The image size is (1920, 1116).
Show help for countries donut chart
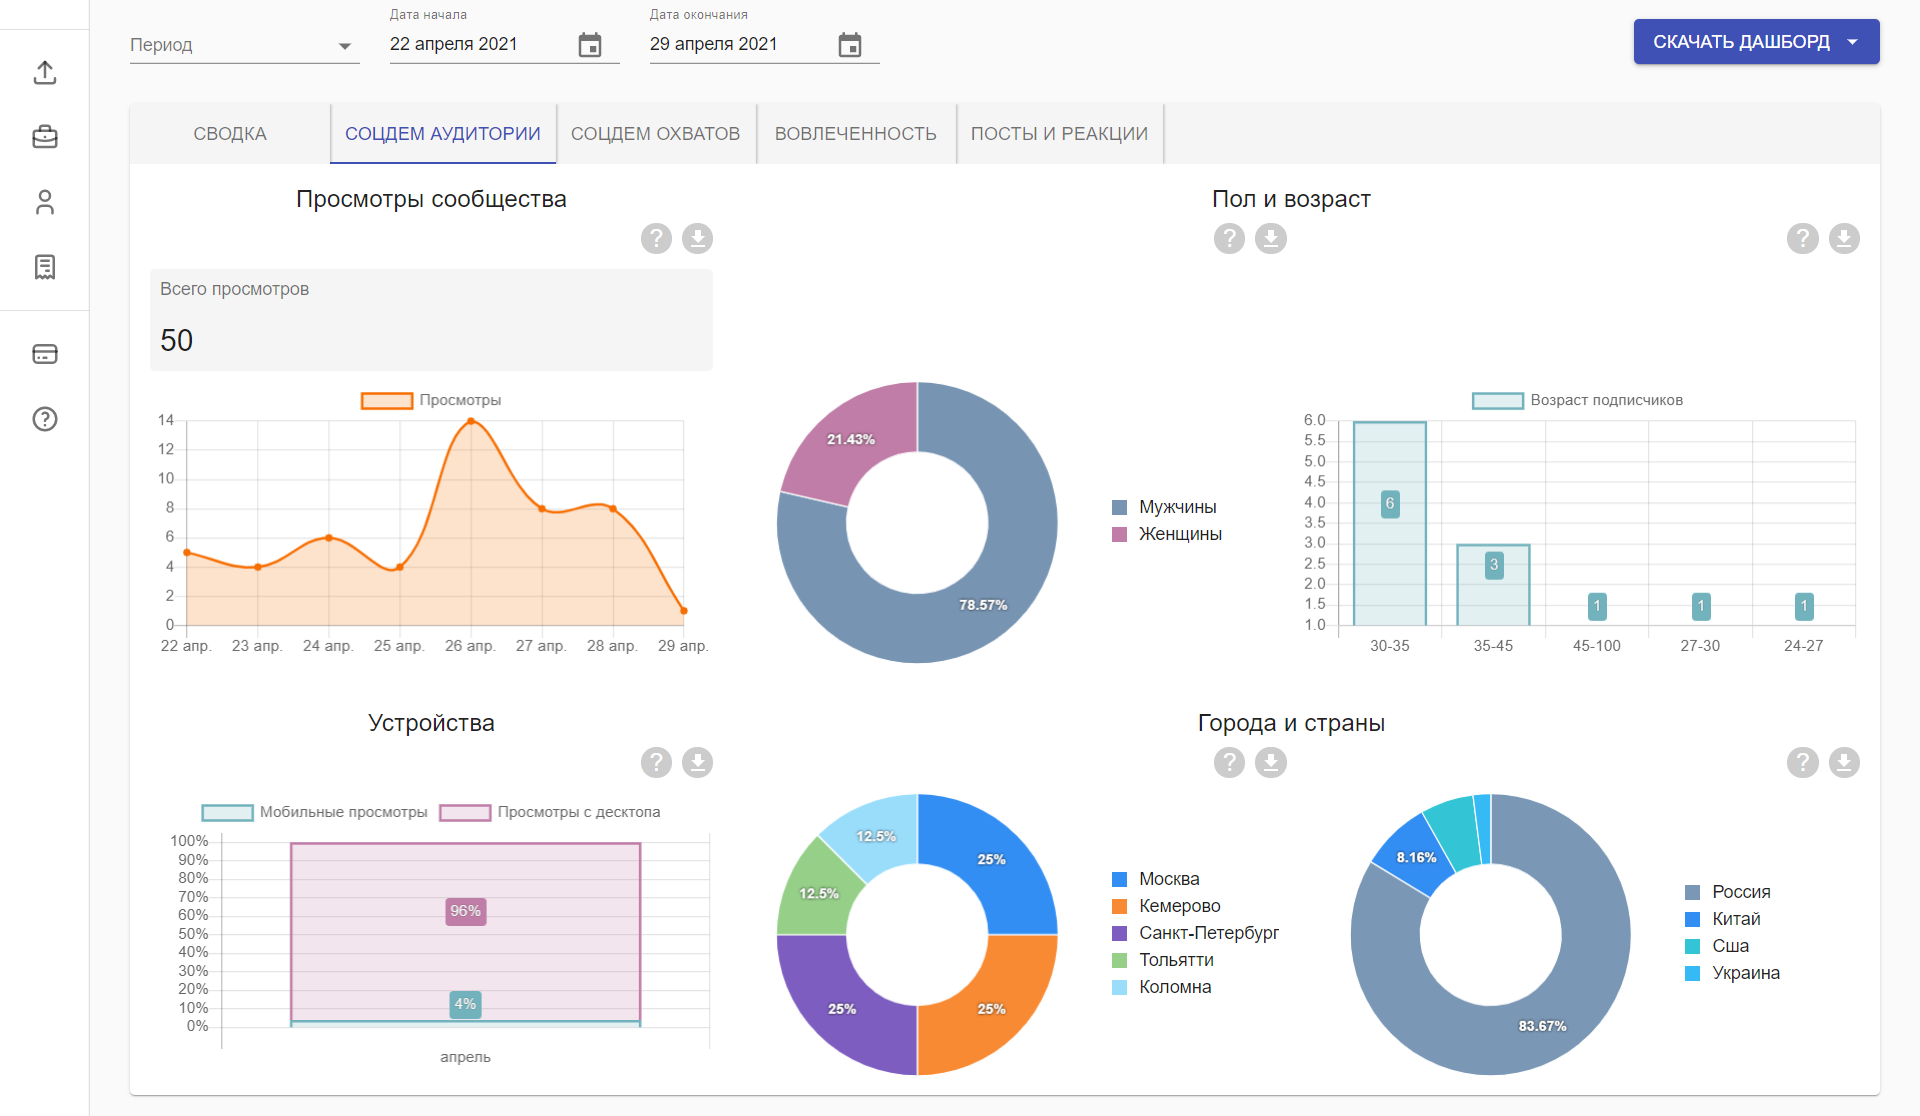pos(1802,762)
